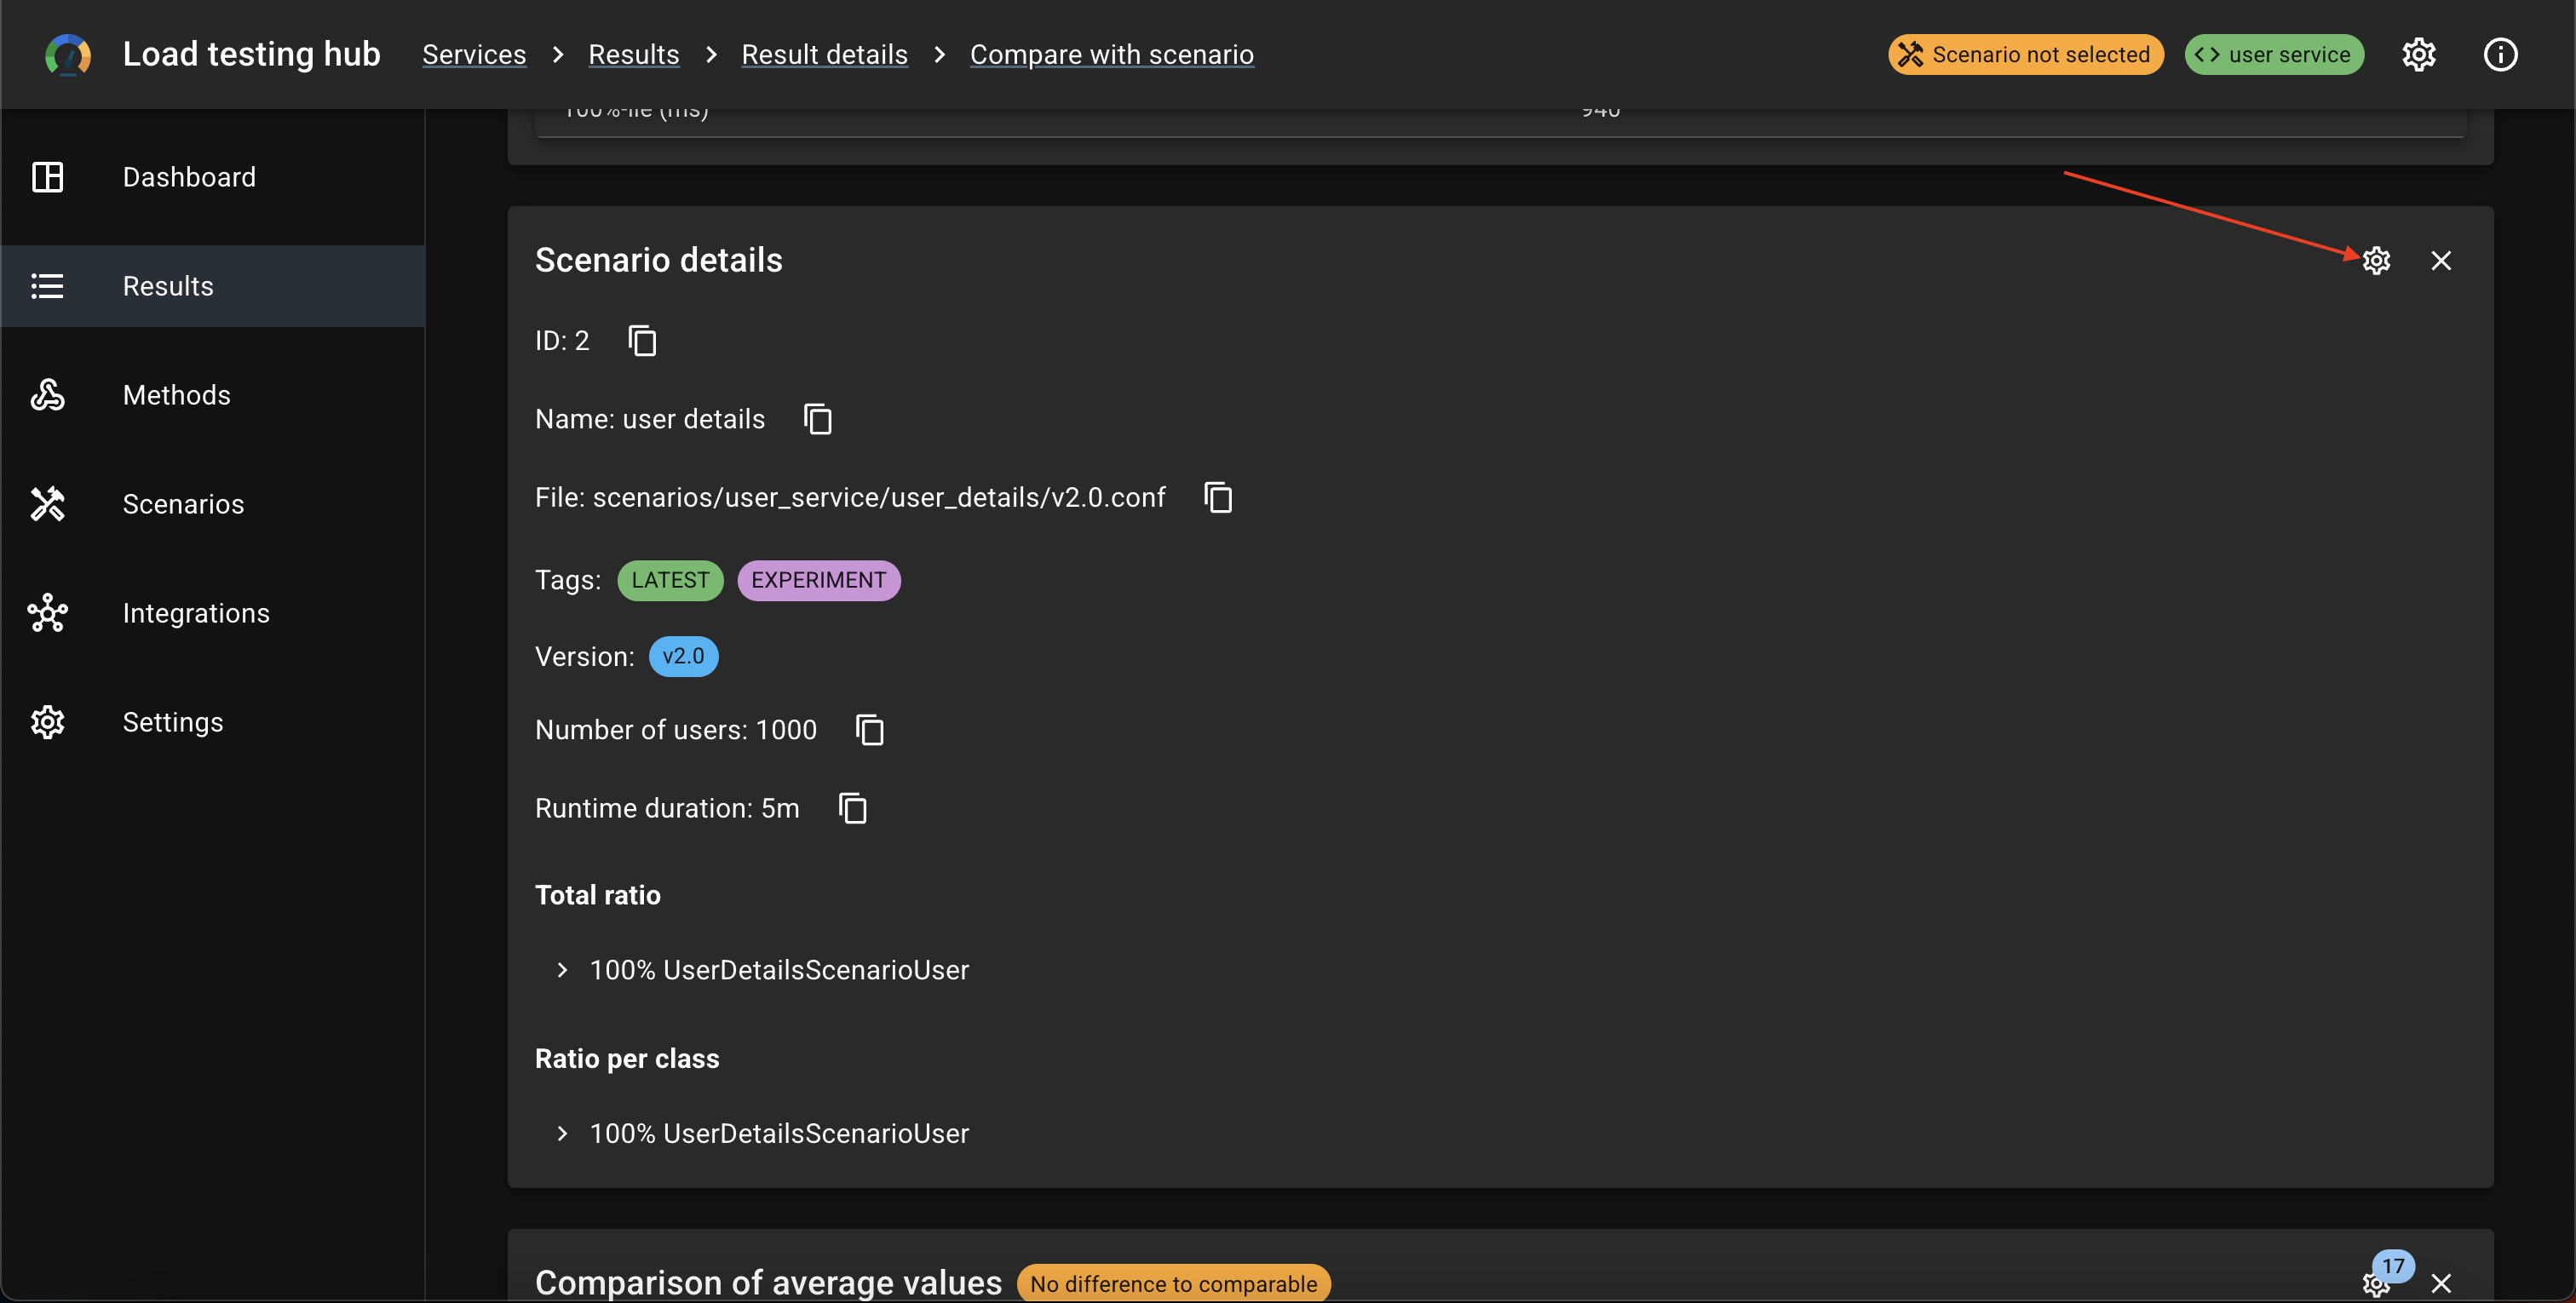Click the LATEST tag chip

click(670, 580)
